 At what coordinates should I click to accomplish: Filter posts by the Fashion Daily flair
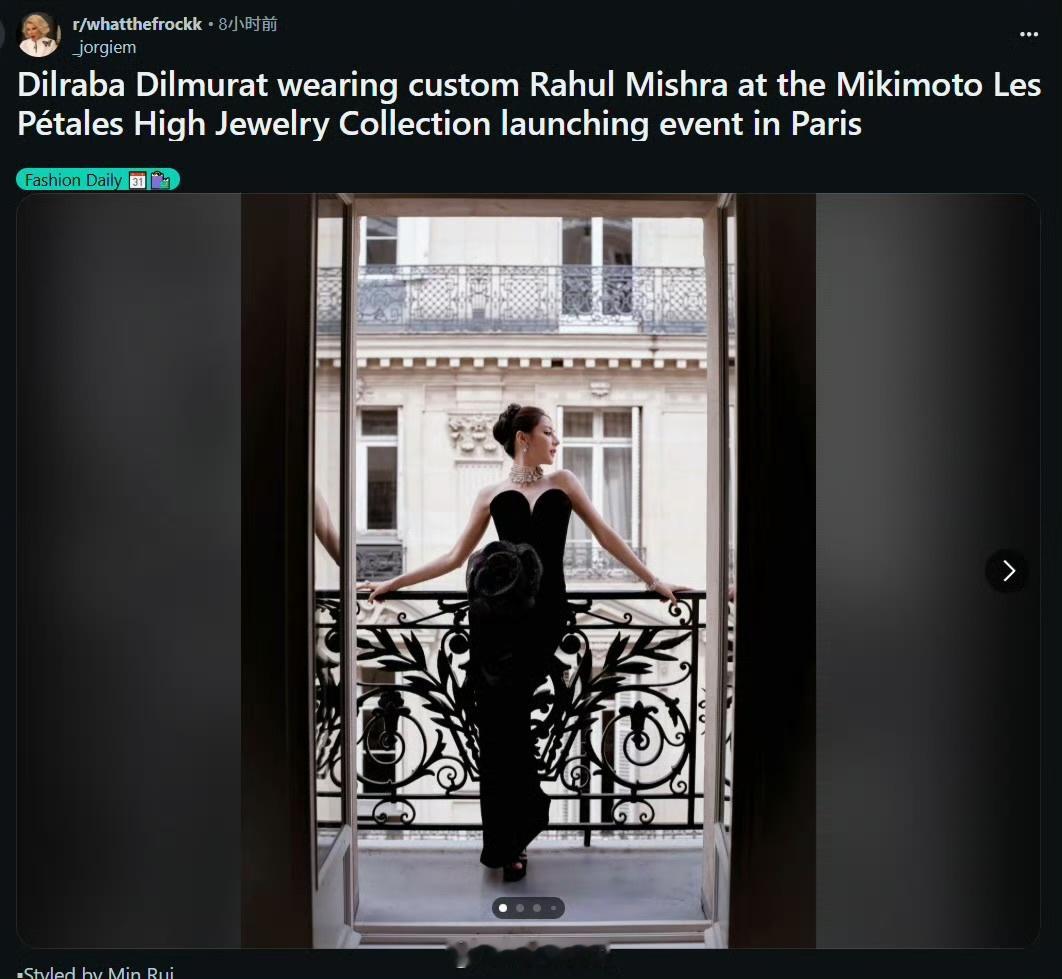pos(98,180)
